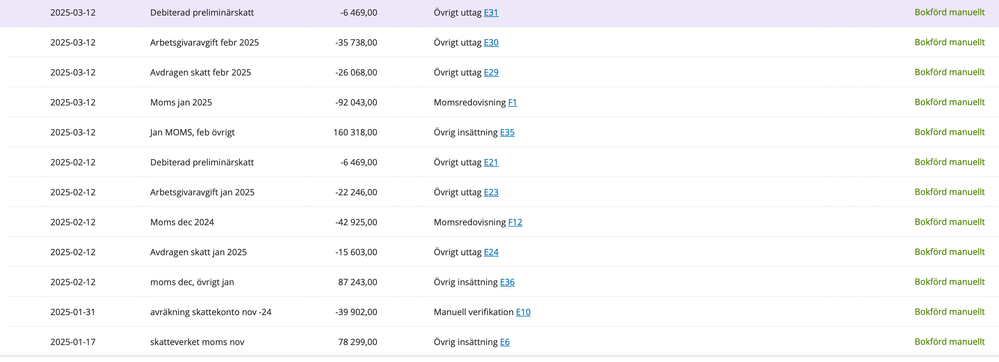
Task: Click amount -15 603,00
Action: (356, 252)
